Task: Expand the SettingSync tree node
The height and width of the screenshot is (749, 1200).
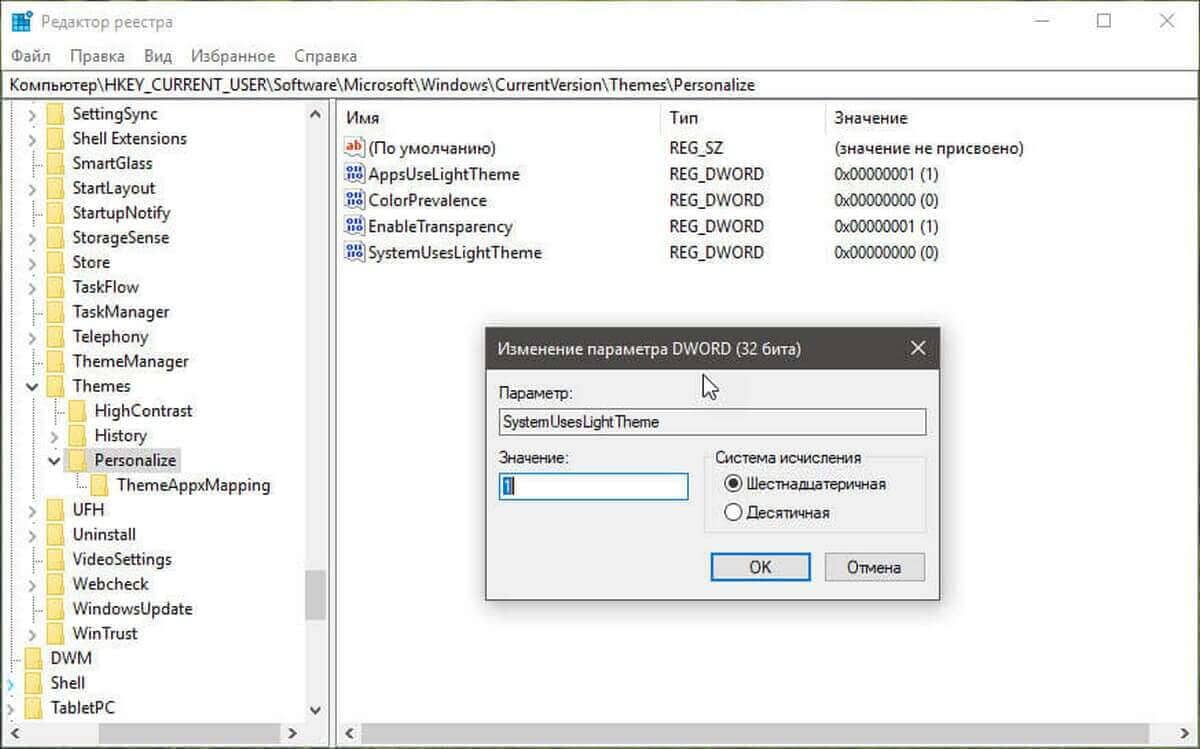Action: (x=32, y=114)
